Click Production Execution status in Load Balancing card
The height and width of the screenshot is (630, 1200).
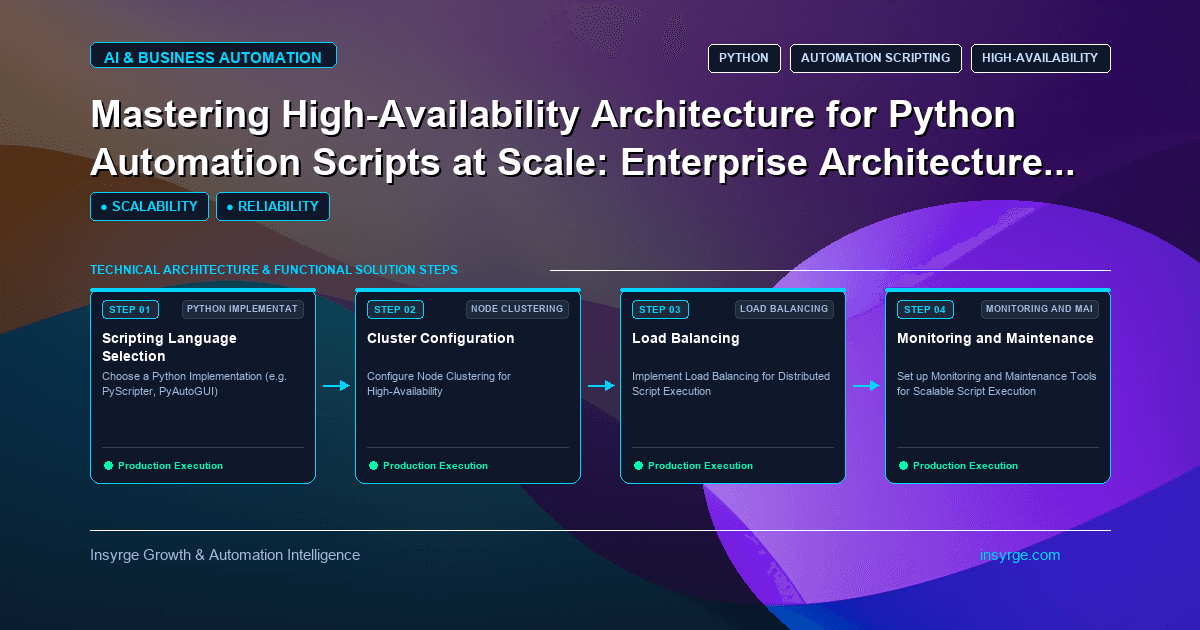point(693,466)
